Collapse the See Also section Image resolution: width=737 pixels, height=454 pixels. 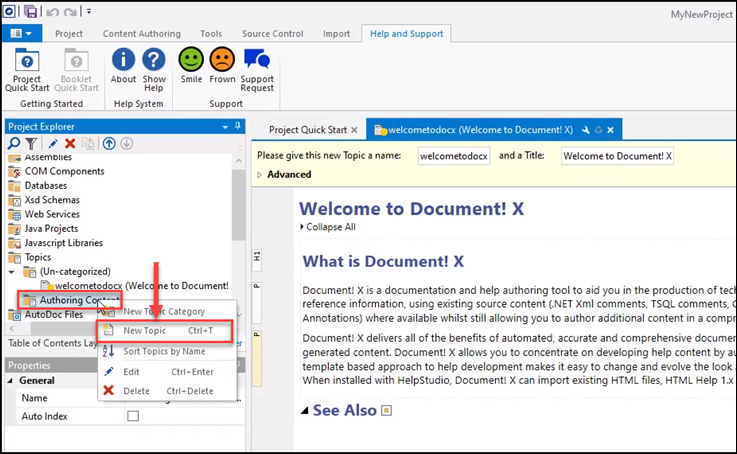tap(306, 411)
